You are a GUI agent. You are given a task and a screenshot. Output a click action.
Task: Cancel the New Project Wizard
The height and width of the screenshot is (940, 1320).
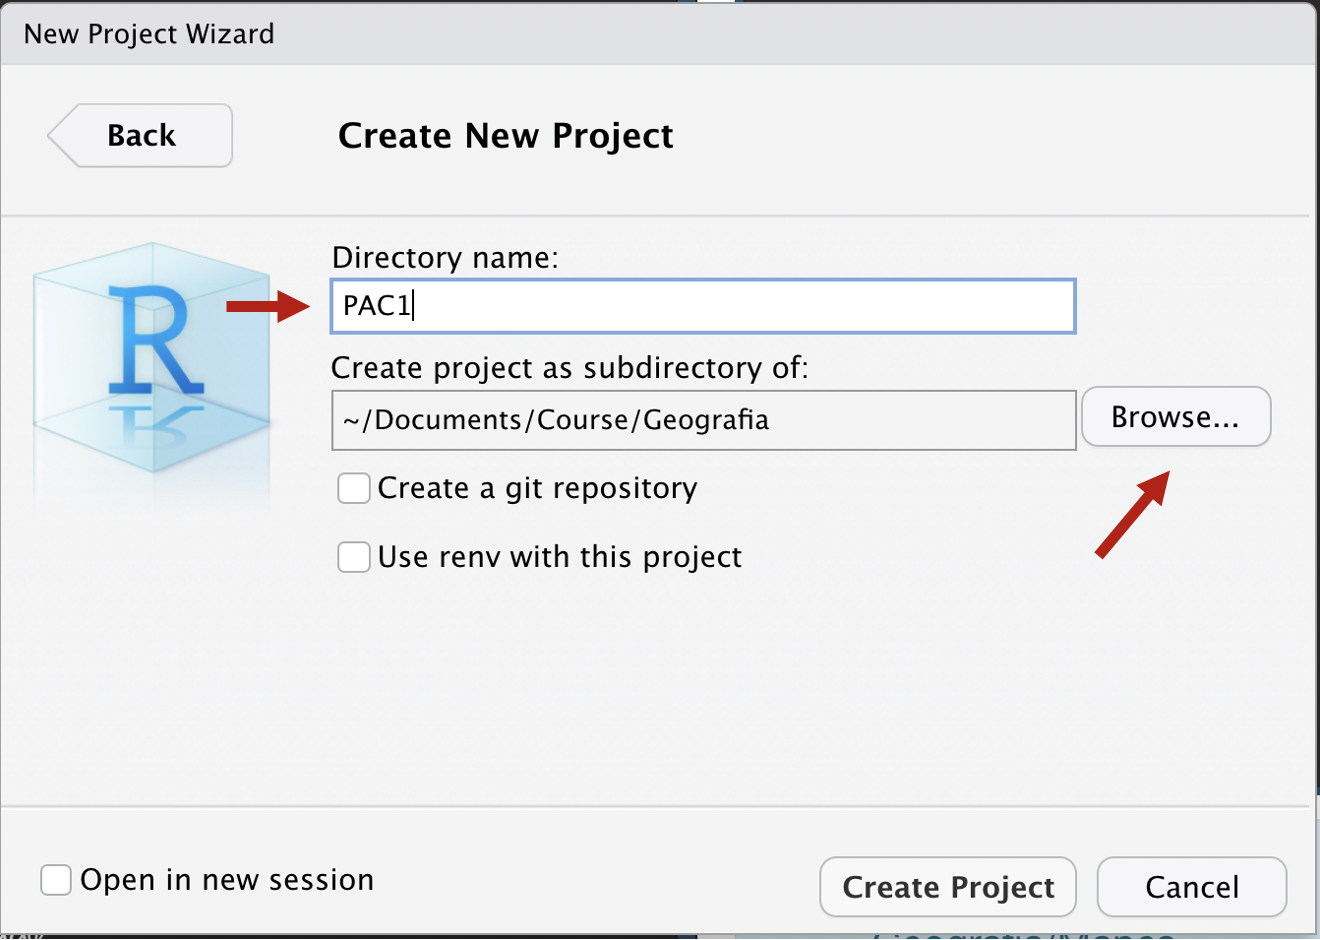click(x=1192, y=887)
